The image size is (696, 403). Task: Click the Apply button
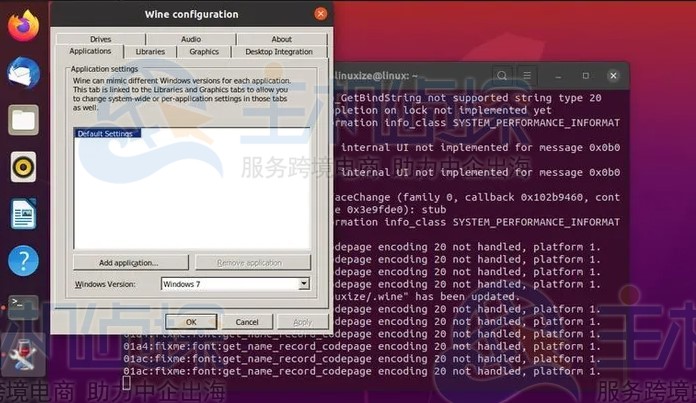pyautogui.click(x=303, y=322)
